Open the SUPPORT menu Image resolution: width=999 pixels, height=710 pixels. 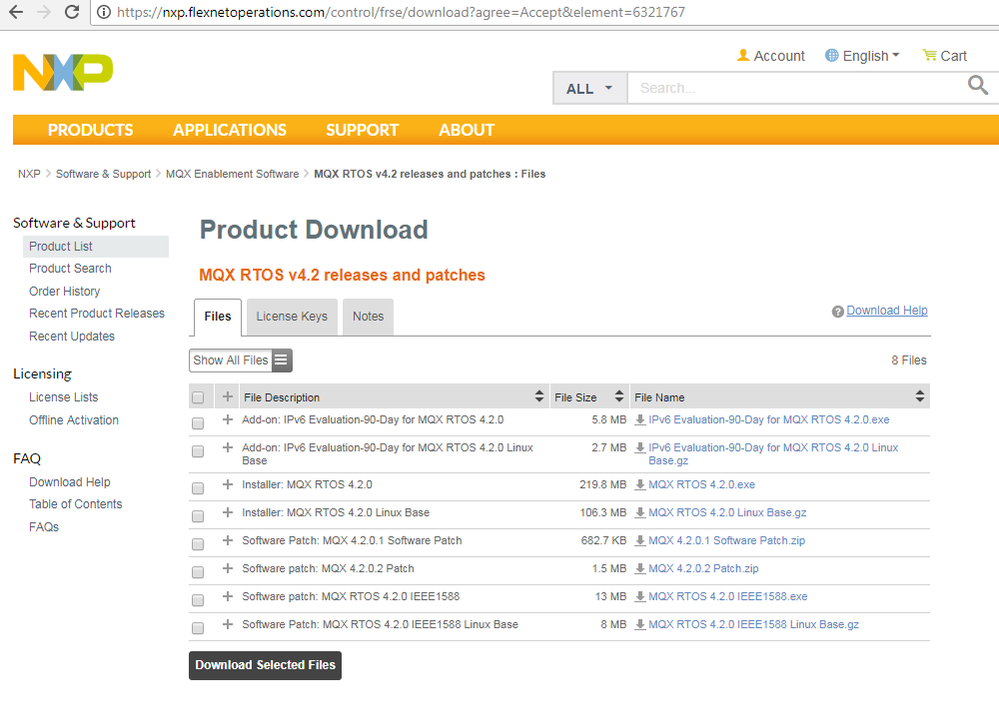click(362, 130)
